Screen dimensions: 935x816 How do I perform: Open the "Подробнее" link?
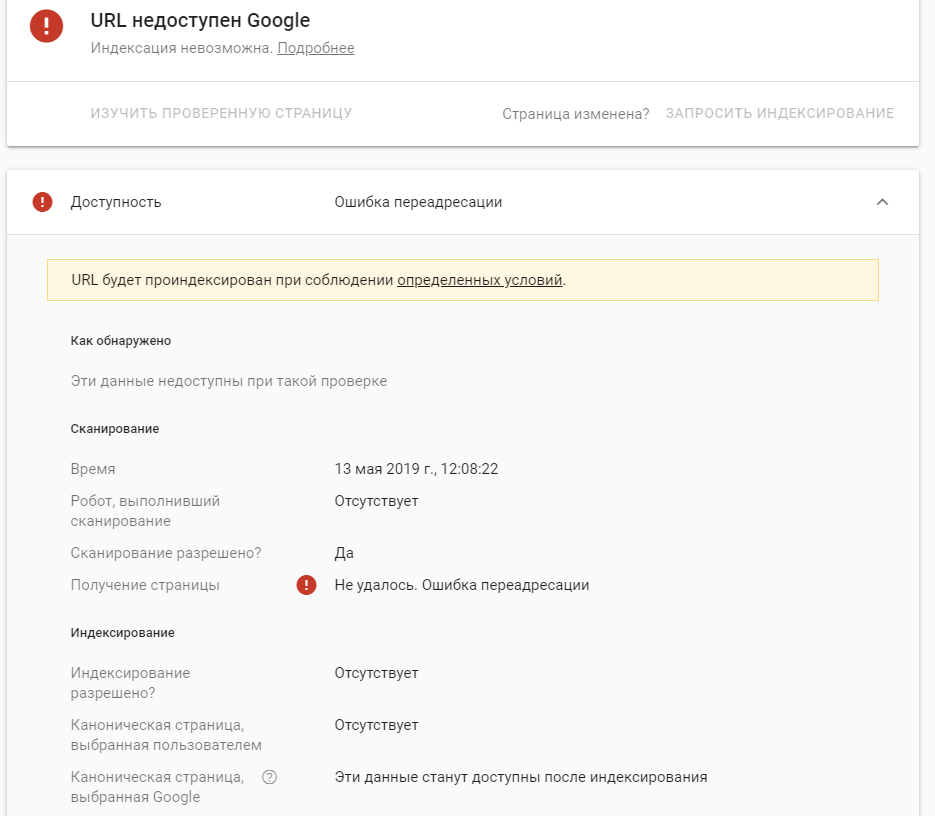[x=316, y=48]
